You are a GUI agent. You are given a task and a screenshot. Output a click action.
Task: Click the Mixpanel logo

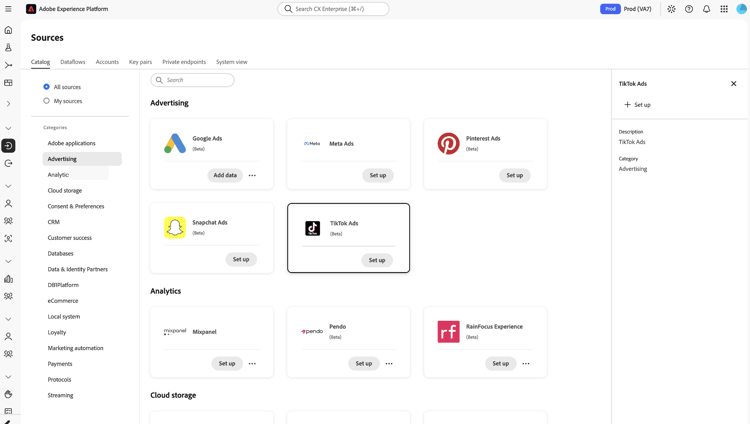click(x=175, y=331)
